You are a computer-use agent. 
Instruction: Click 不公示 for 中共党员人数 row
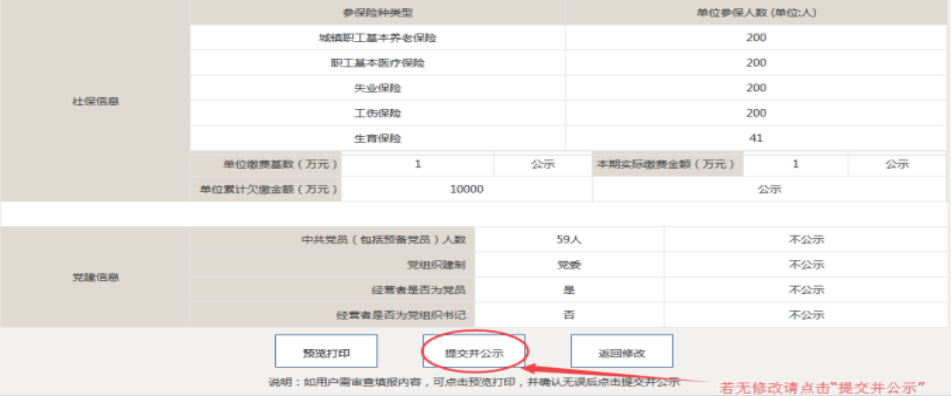coord(806,240)
